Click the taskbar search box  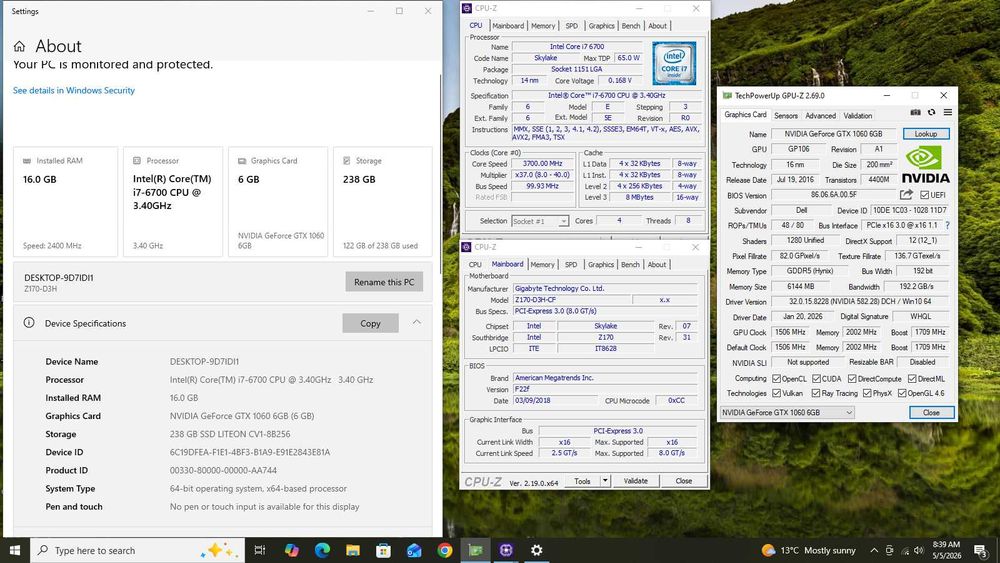137,550
